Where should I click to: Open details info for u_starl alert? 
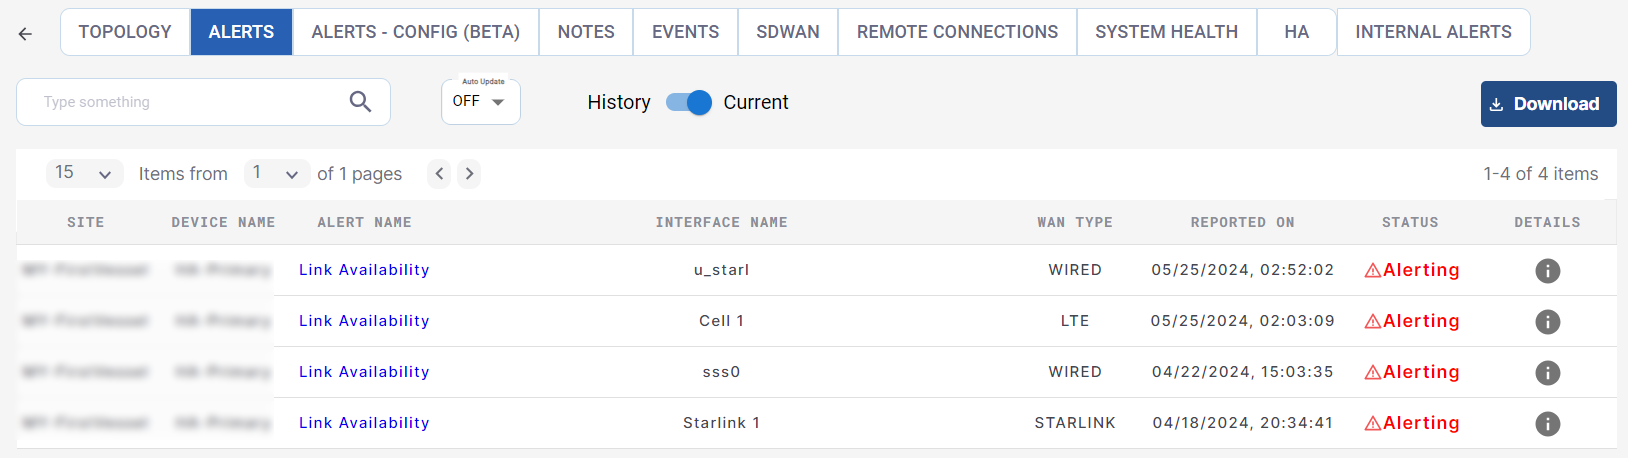[1547, 271]
